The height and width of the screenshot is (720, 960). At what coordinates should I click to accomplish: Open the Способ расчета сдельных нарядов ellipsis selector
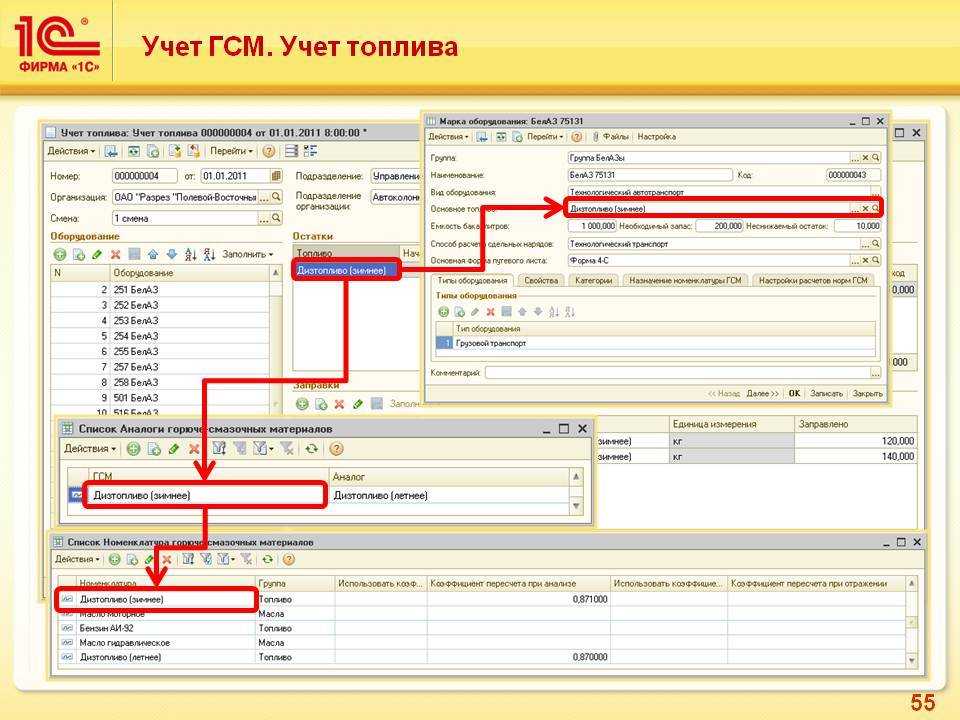pos(865,244)
